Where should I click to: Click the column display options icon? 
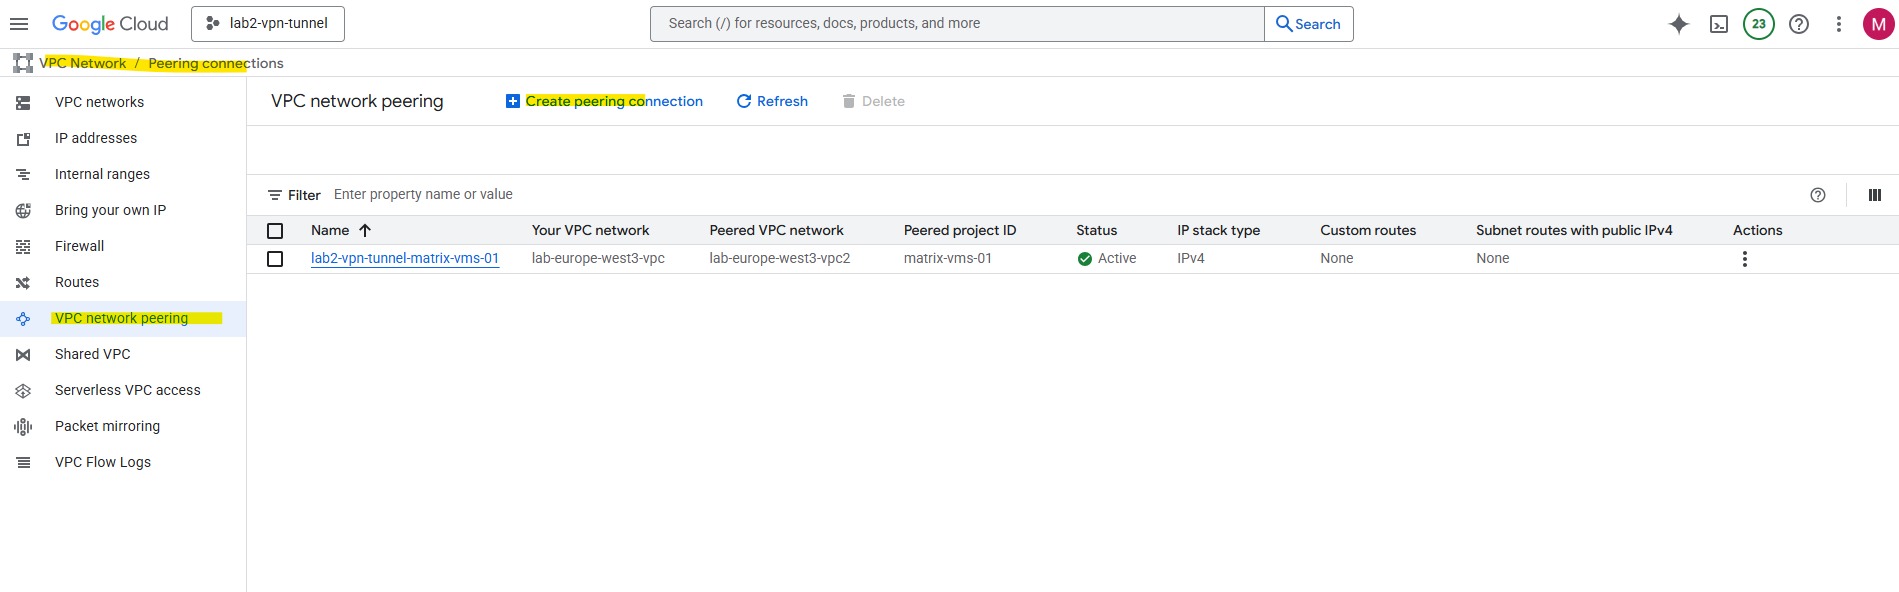(x=1874, y=195)
